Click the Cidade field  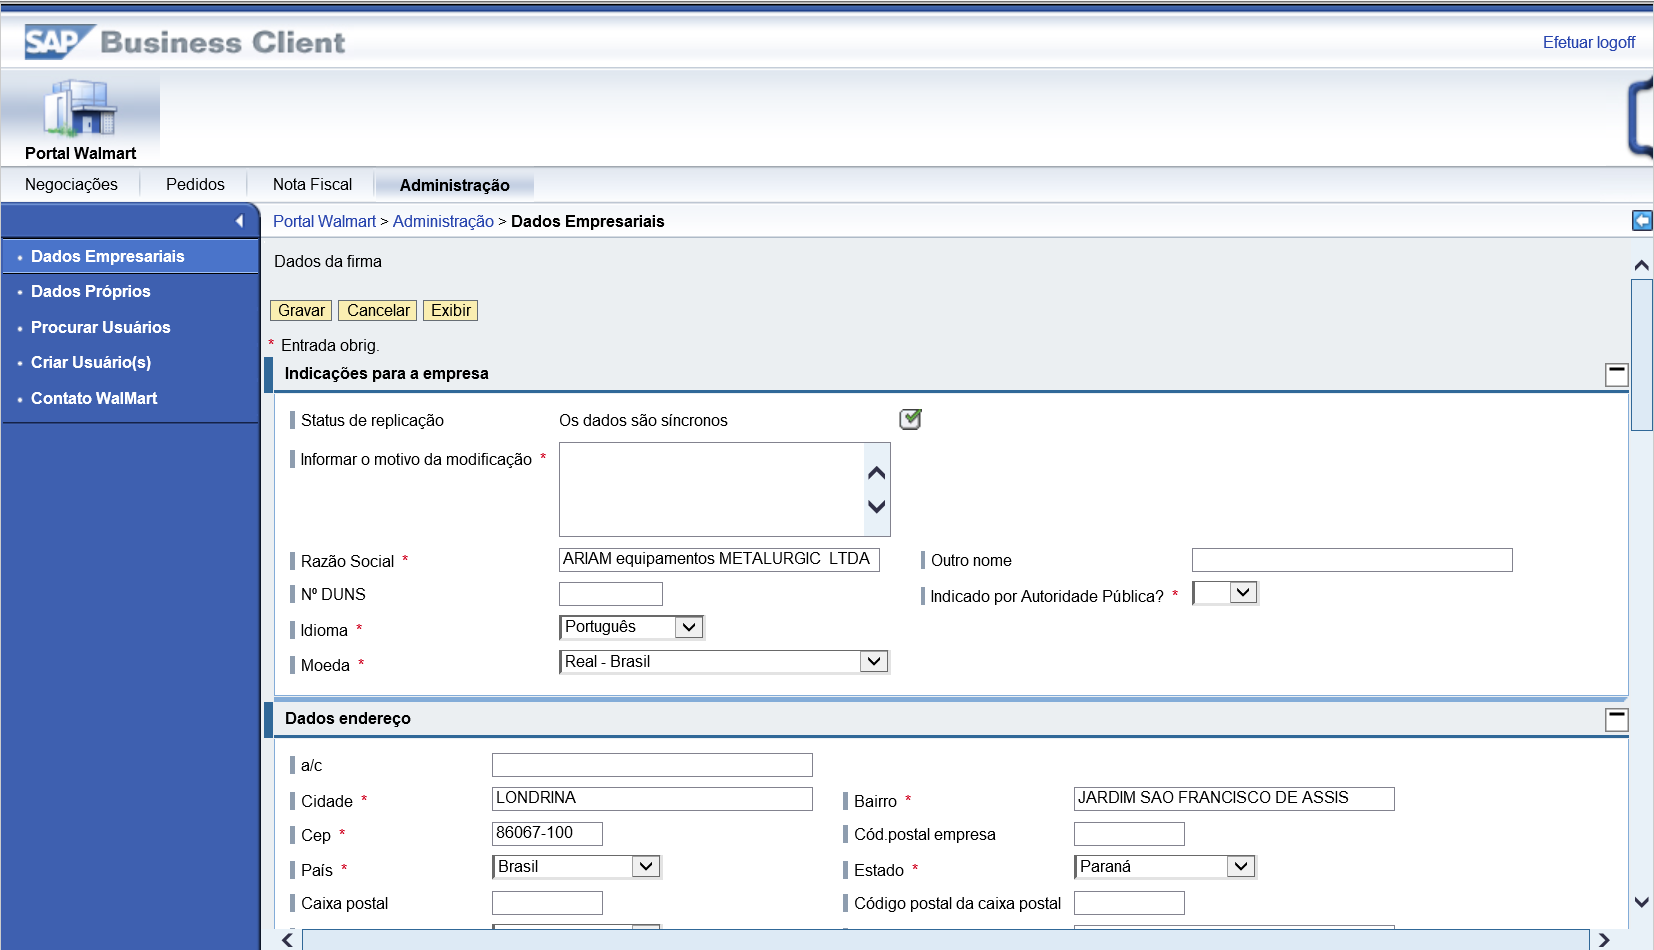(652, 798)
